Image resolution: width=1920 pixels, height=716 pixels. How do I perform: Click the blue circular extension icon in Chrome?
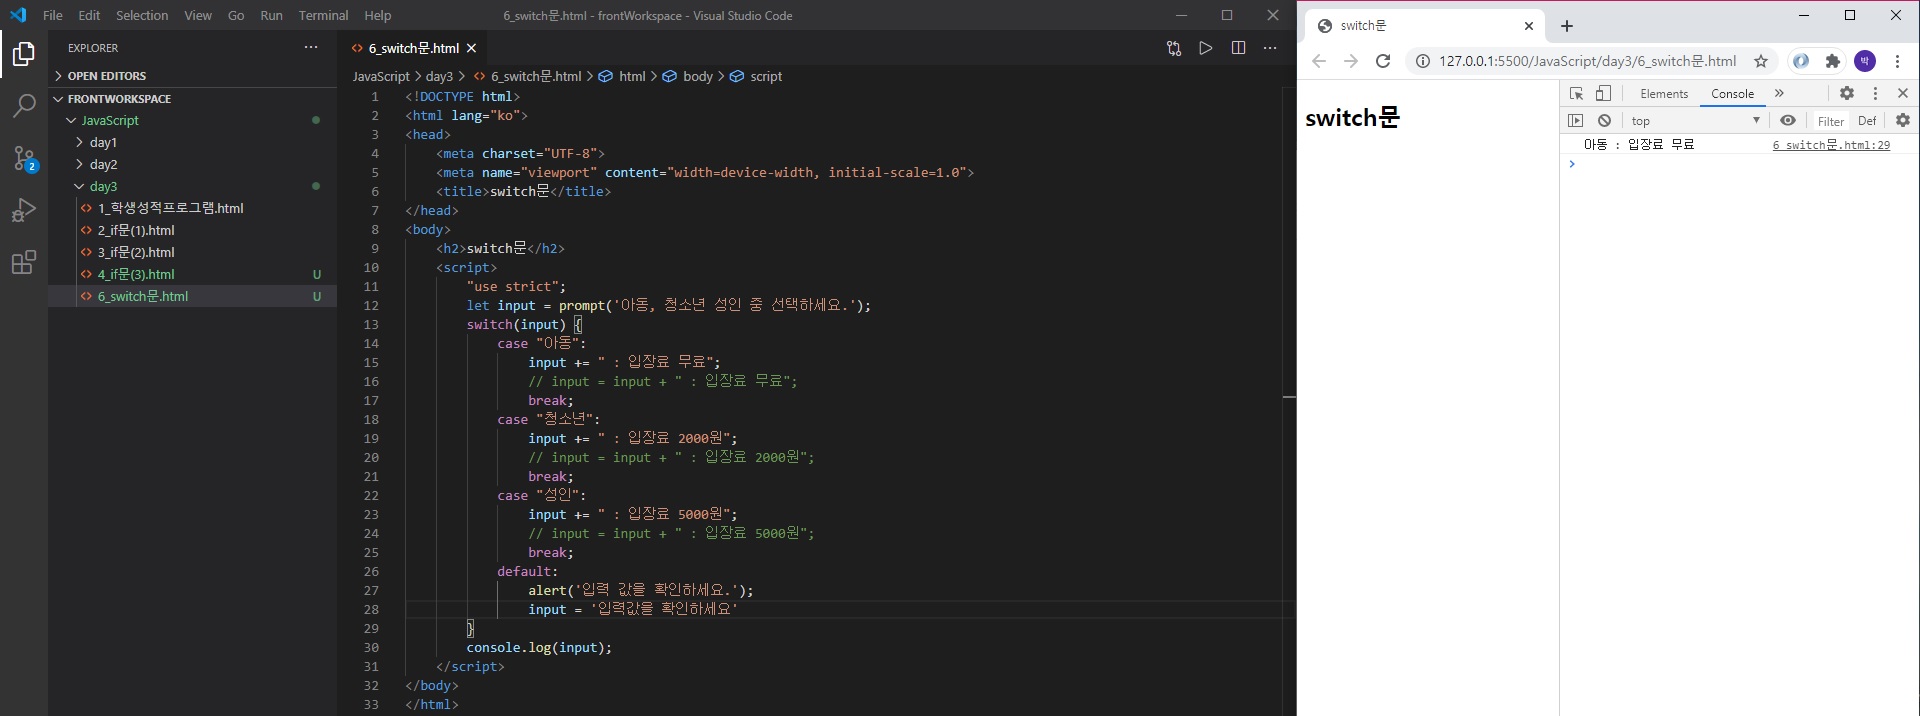pos(1800,61)
